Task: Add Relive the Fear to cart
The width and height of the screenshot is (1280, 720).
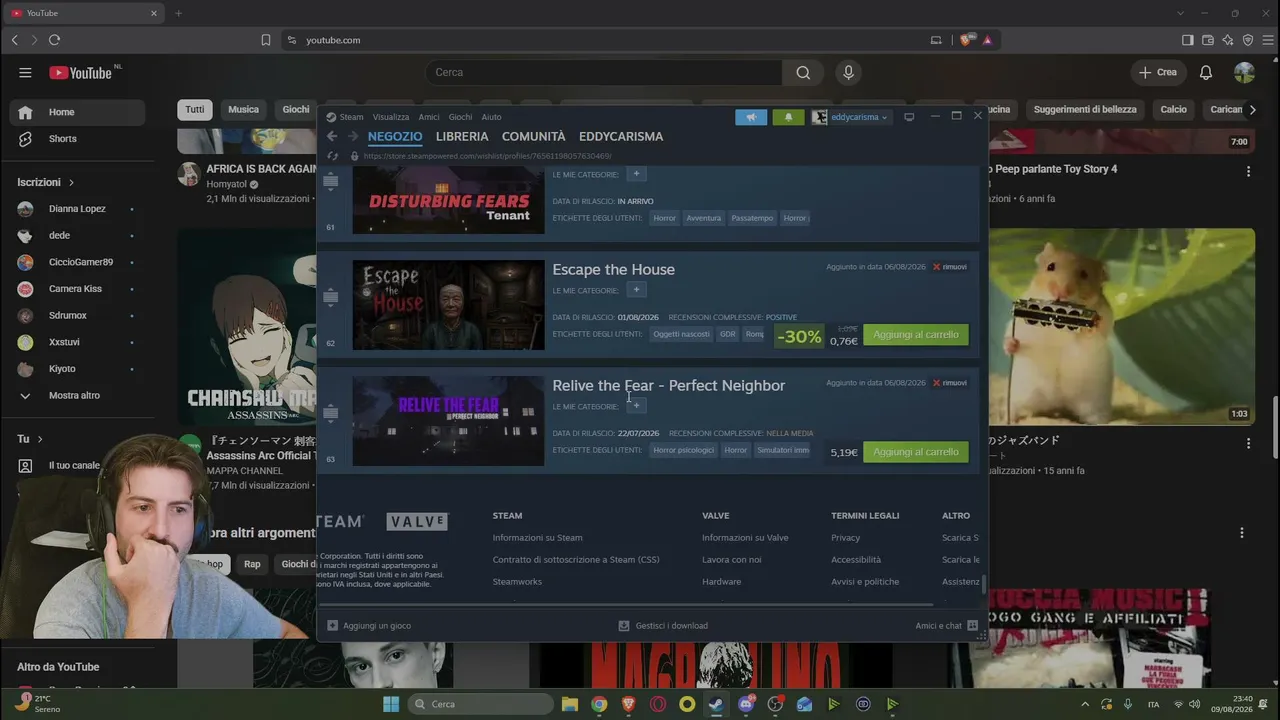Action: pos(916,452)
